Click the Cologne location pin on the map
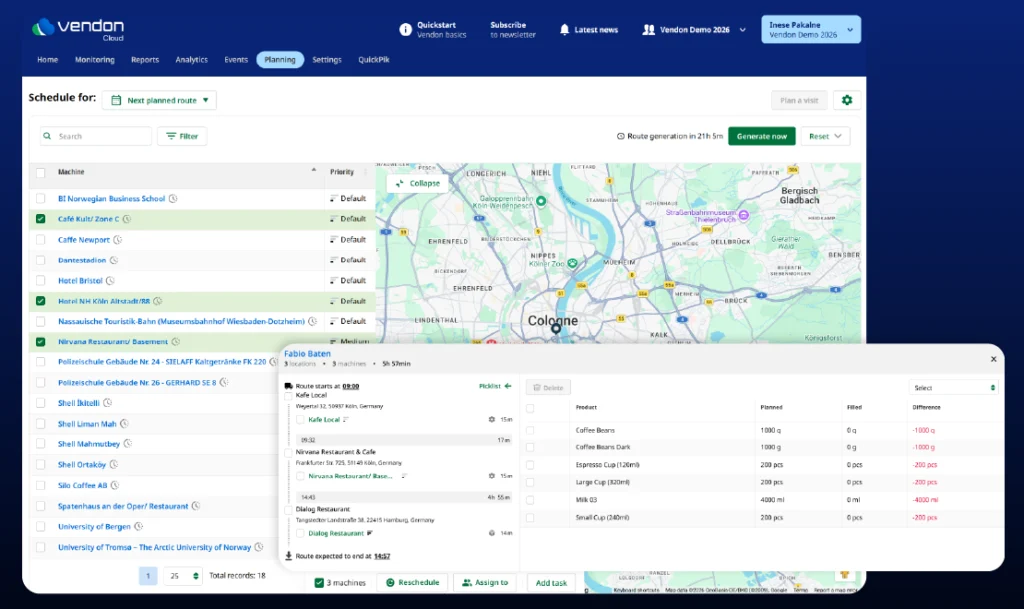 coord(556,329)
